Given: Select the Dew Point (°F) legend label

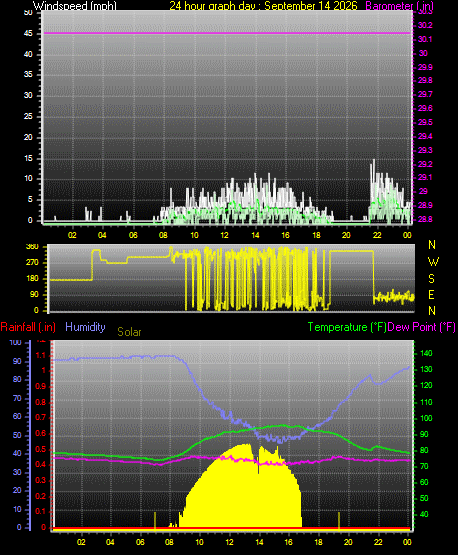Looking at the screenshot, I should coord(422,327).
